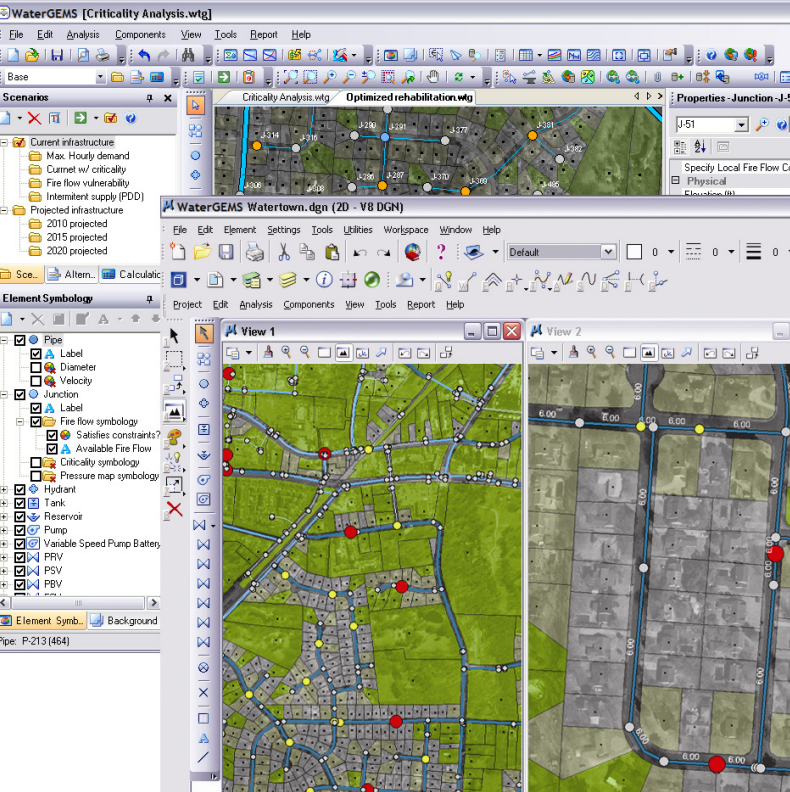Toggle the Hydrant checkbox

20,489
